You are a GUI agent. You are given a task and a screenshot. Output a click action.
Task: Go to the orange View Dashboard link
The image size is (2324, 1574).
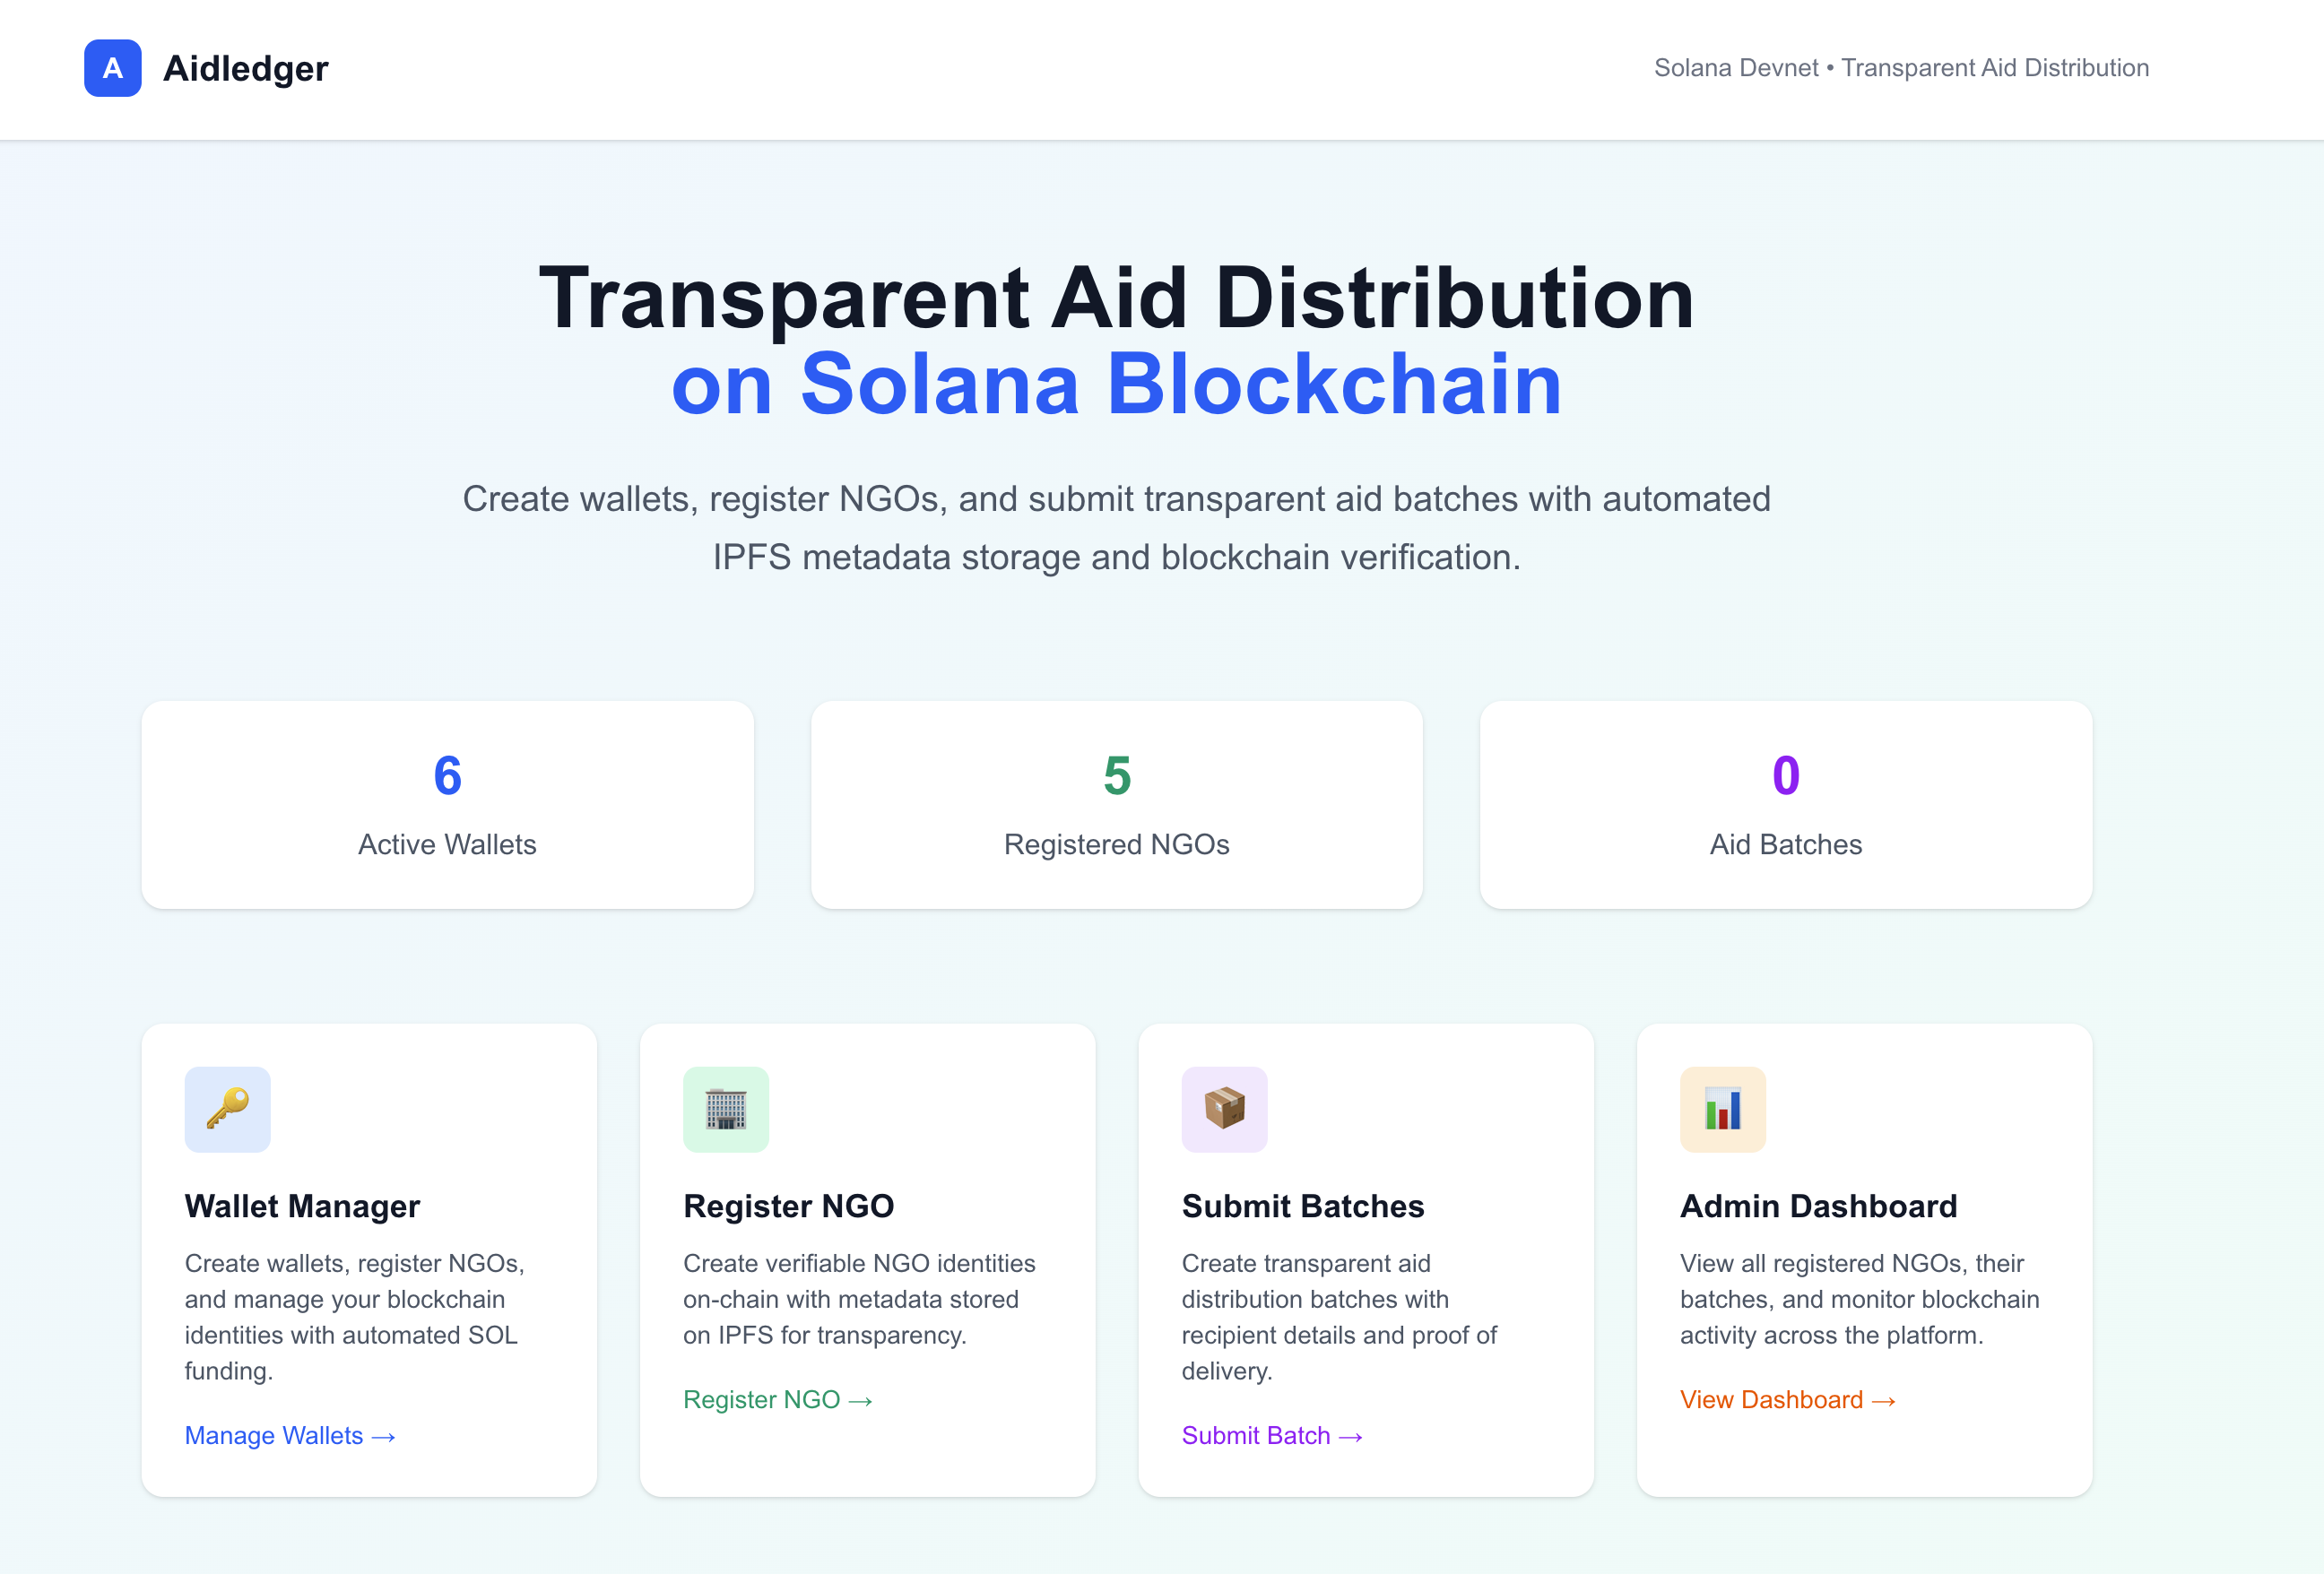(1787, 1399)
